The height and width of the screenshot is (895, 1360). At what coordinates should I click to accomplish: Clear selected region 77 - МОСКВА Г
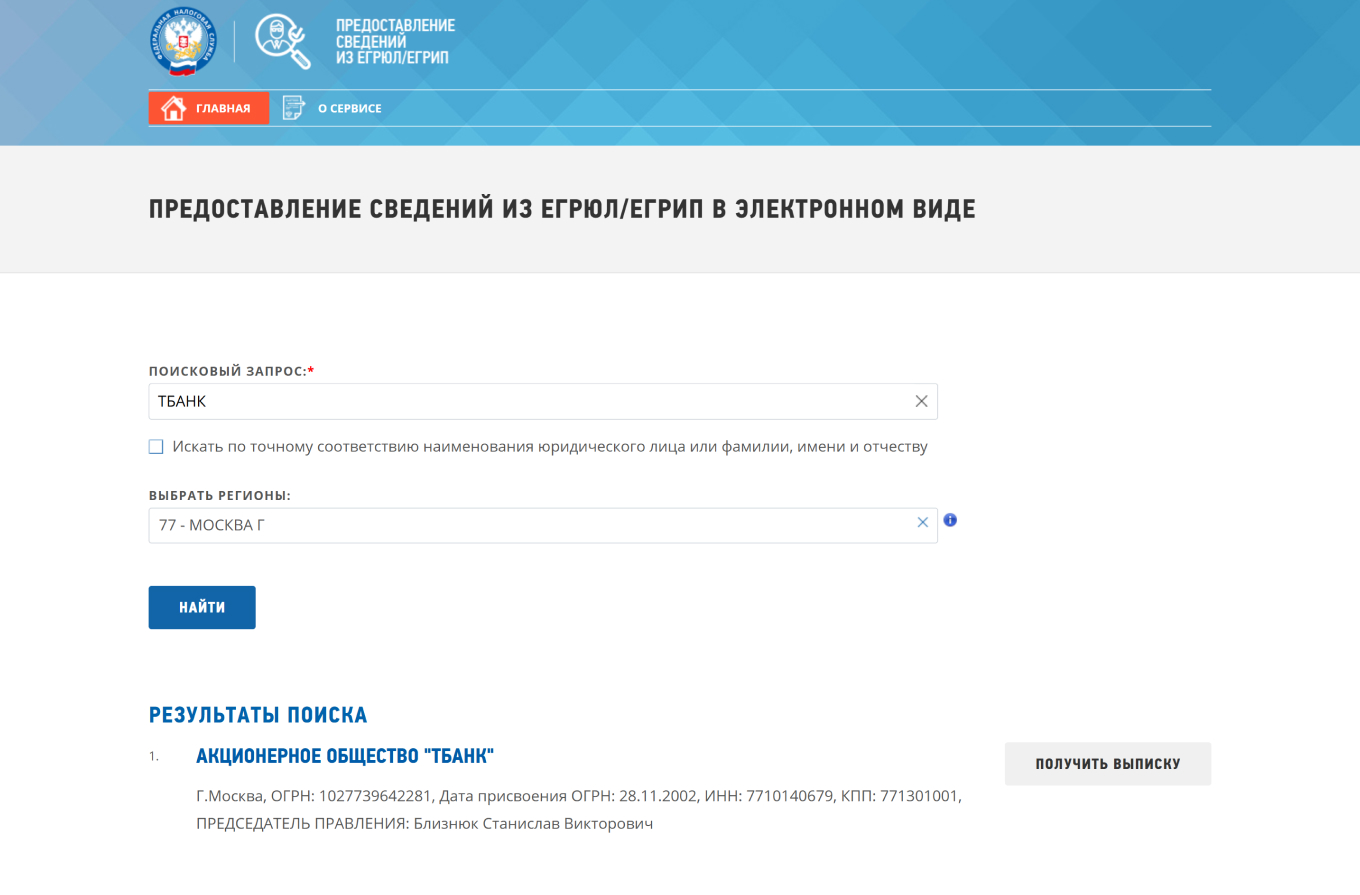(923, 522)
